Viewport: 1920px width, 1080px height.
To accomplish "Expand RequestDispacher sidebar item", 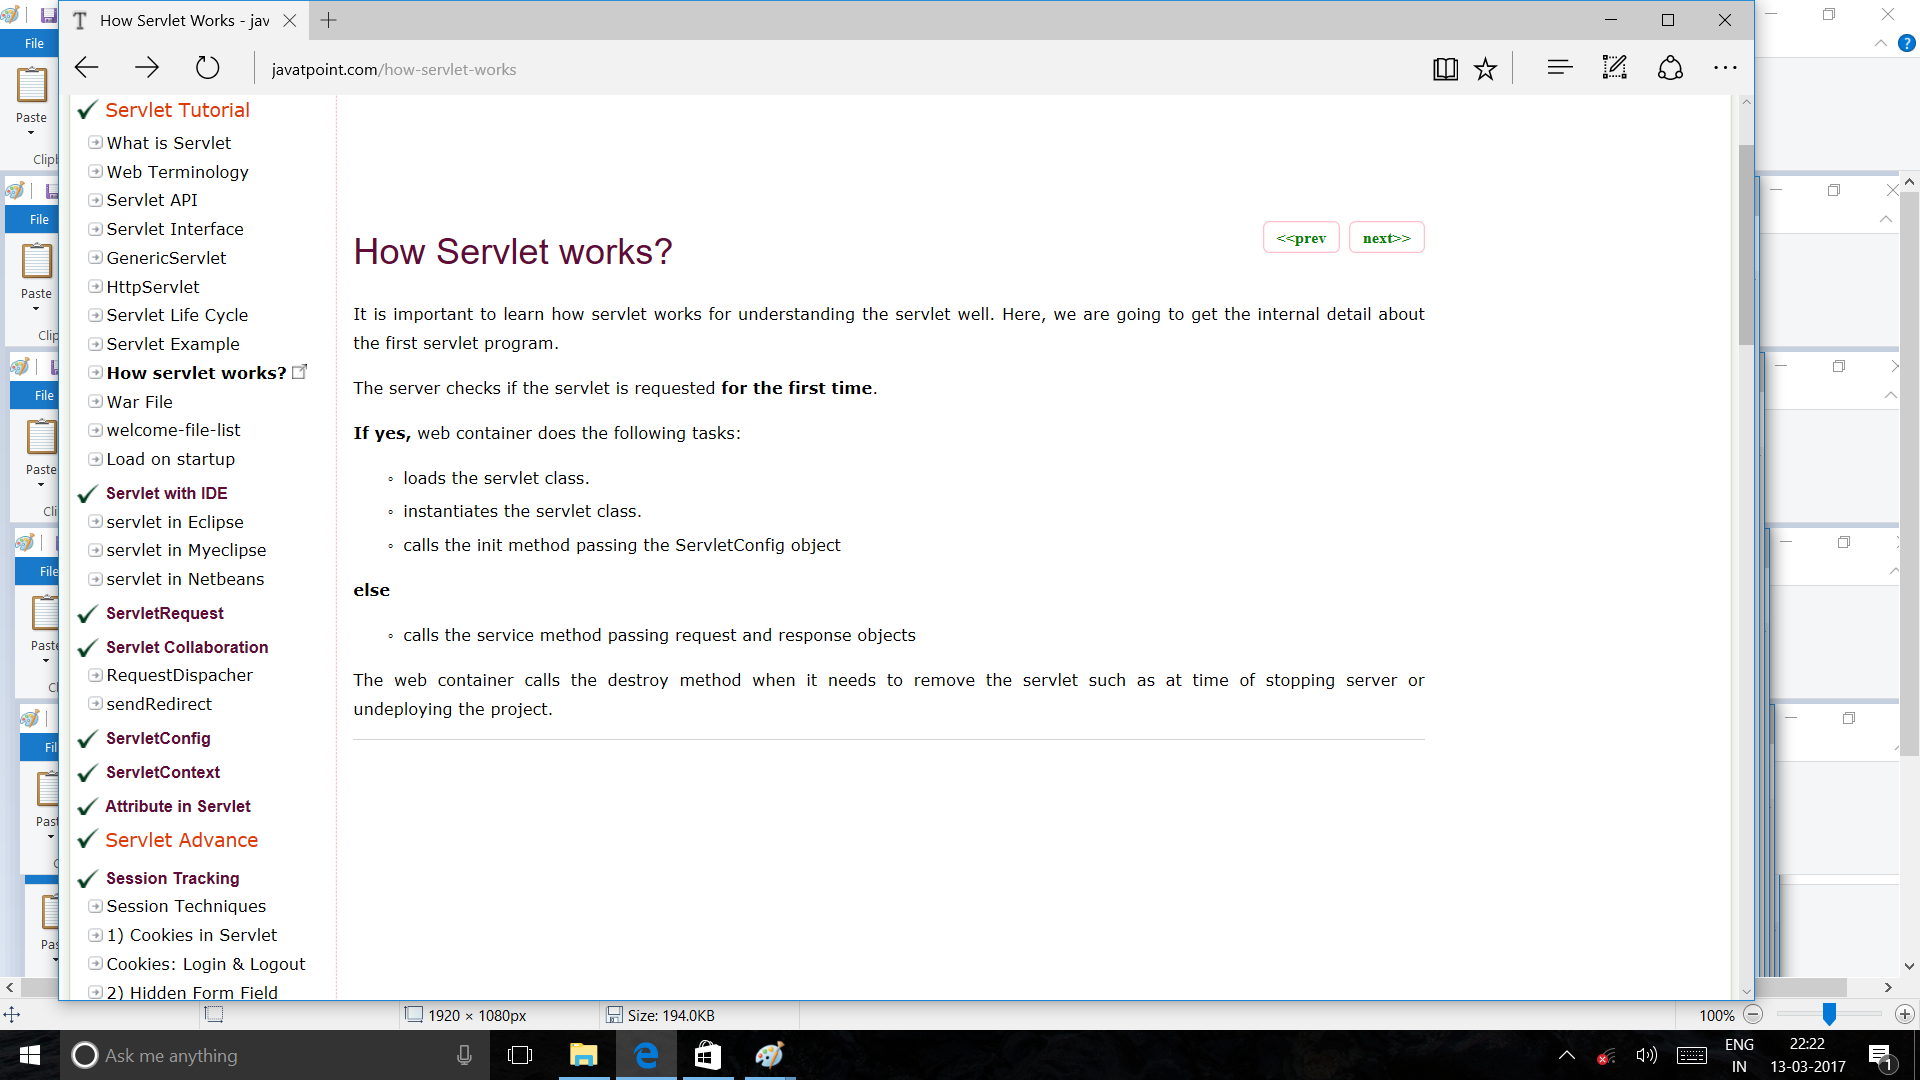I will [x=96, y=675].
